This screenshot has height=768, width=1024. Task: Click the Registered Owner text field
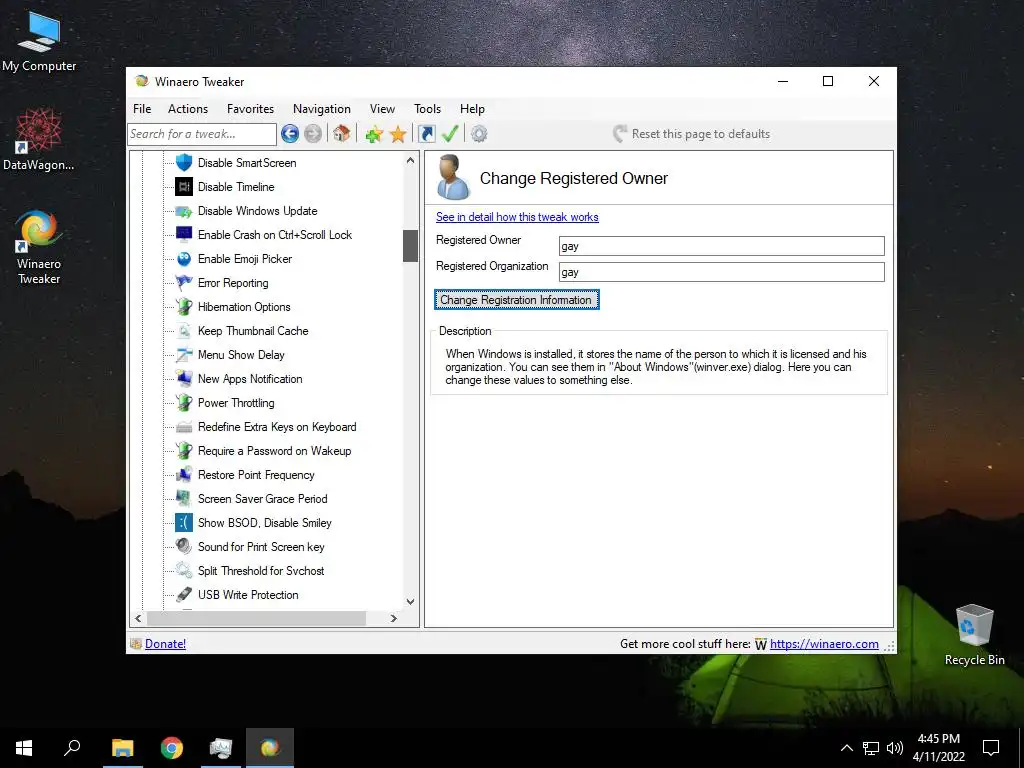tap(722, 246)
